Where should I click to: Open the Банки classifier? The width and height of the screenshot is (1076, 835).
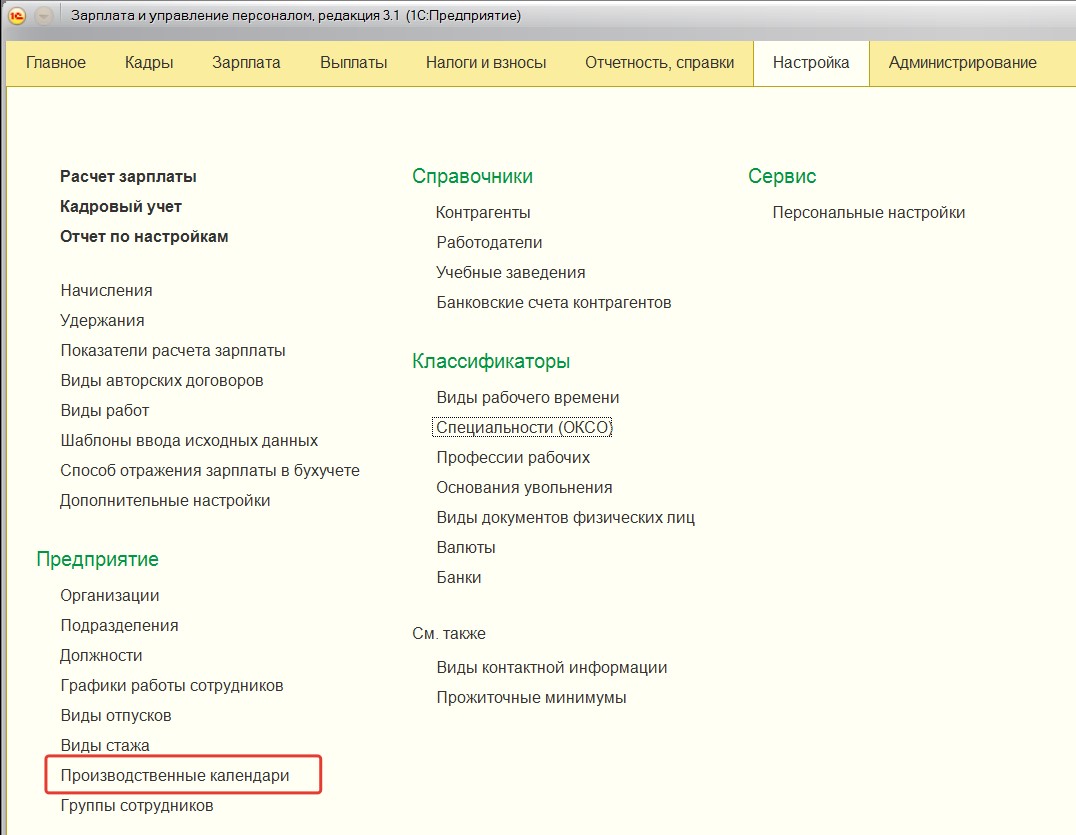pos(459,578)
